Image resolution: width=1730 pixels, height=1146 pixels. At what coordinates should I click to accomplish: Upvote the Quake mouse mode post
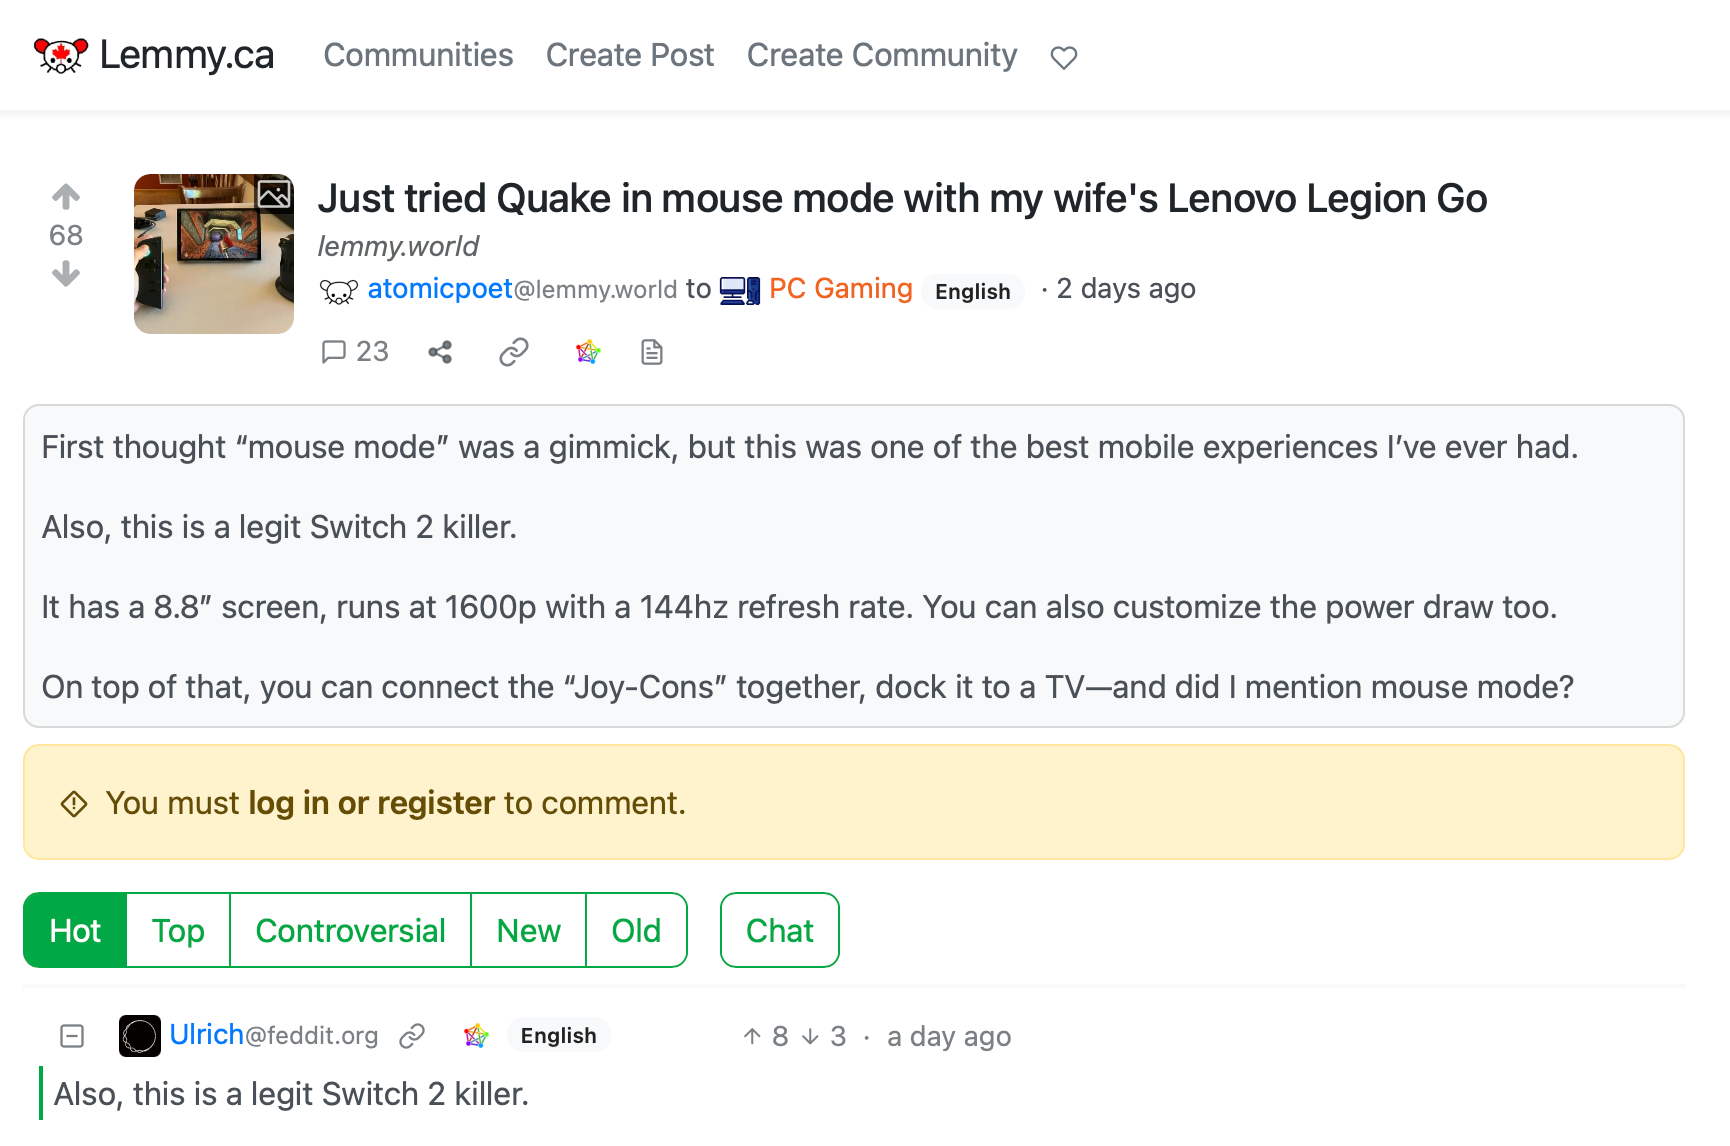[66, 196]
